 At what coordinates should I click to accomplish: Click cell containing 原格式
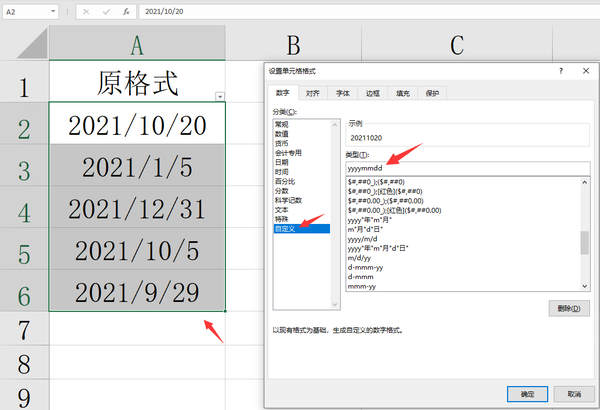click(x=137, y=82)
